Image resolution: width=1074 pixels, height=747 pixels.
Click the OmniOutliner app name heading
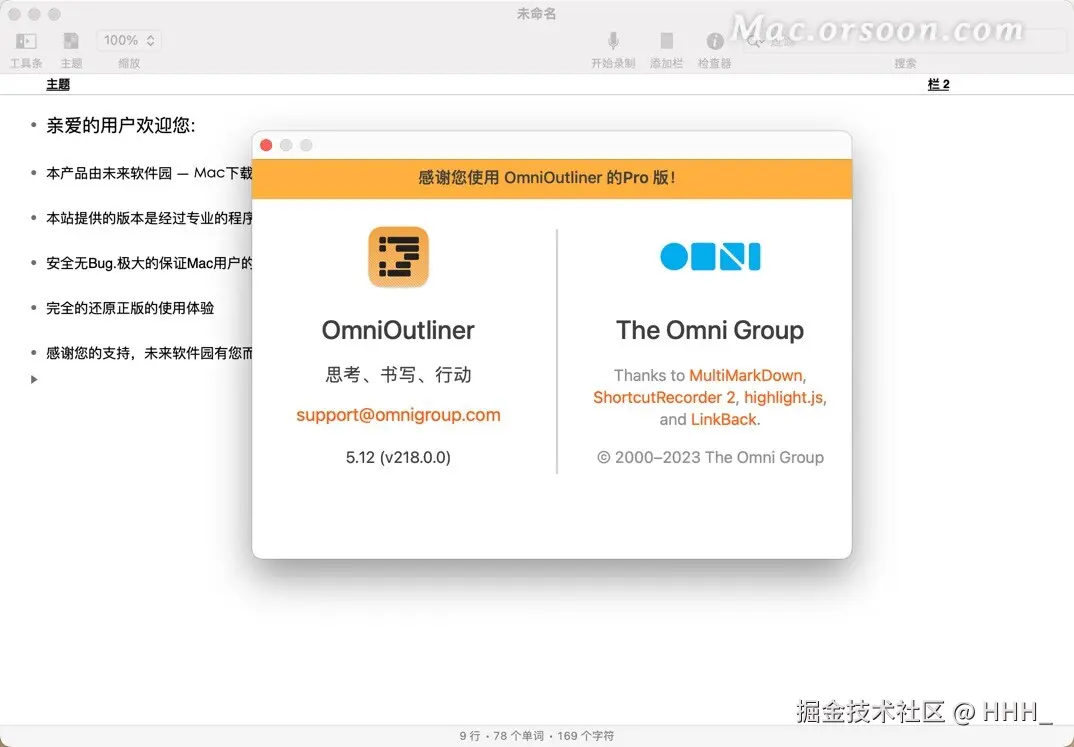tap(398, 330)
